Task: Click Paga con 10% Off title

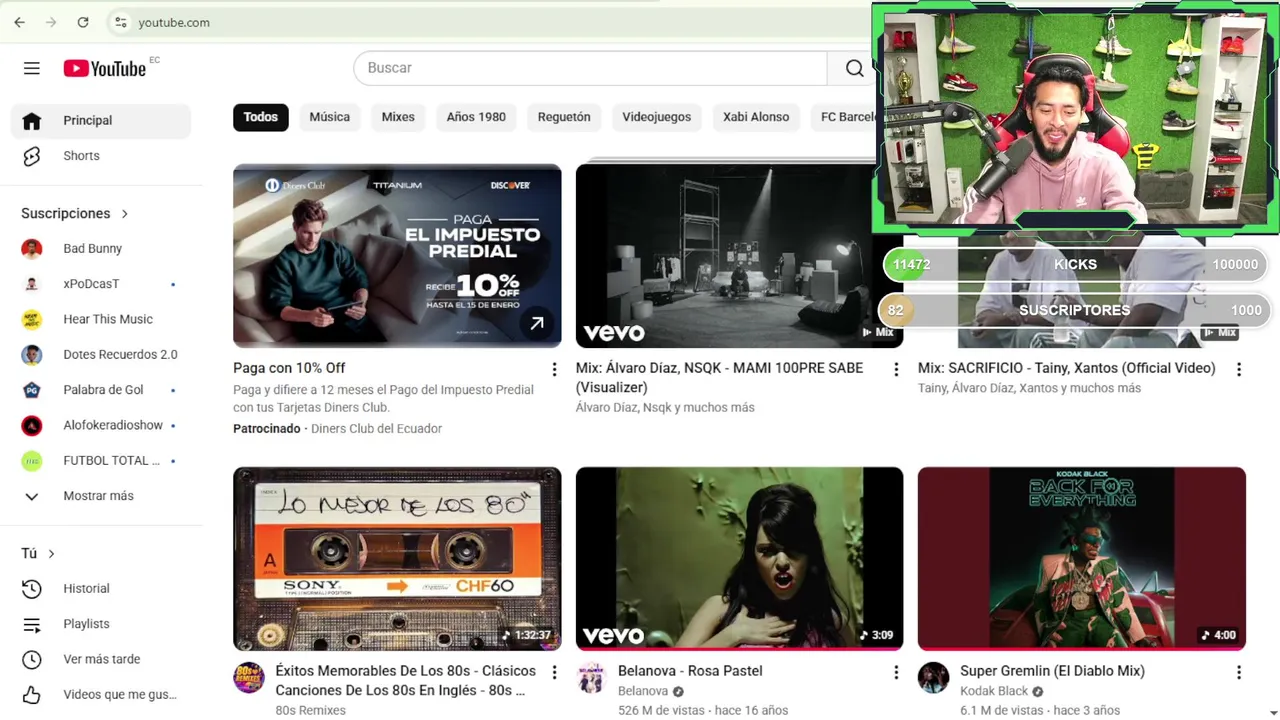Action: 289,368
